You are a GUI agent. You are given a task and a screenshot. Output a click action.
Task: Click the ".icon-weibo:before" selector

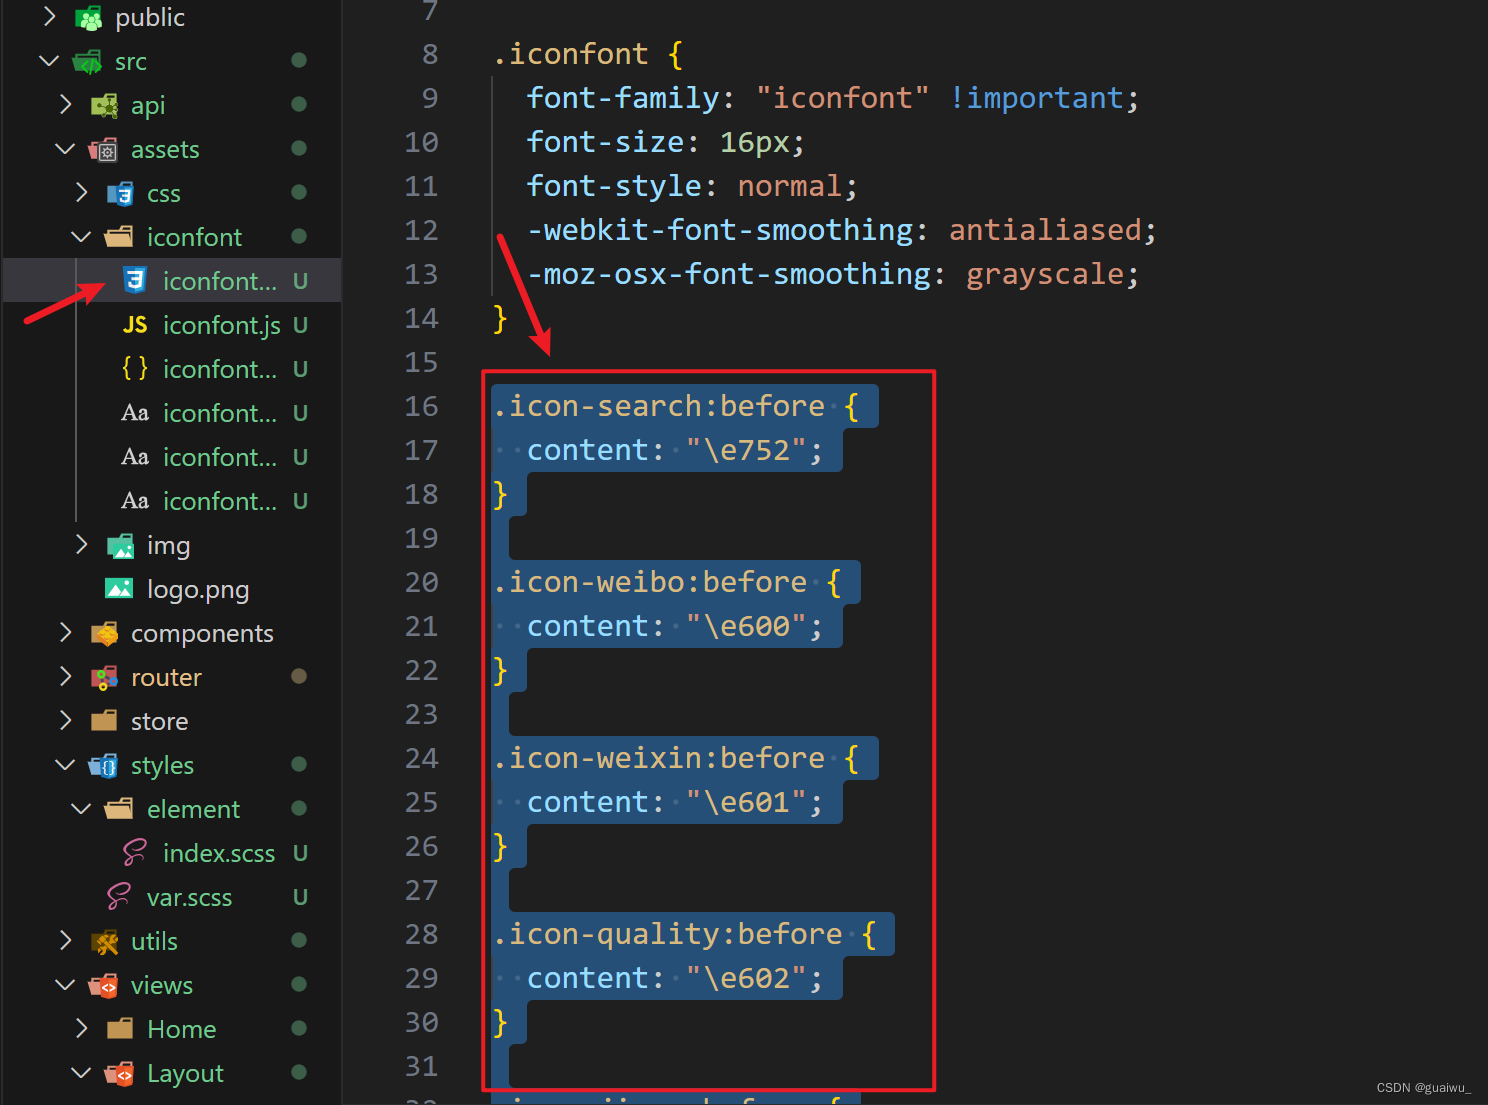point(650,582)
